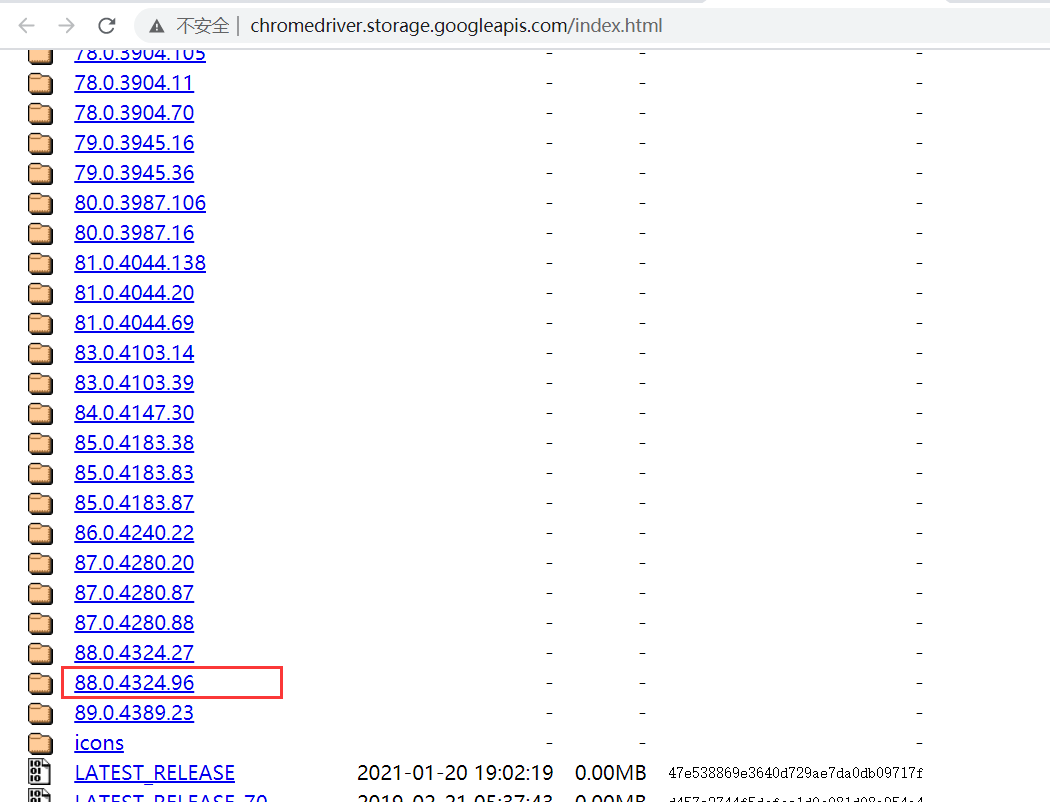Click folder icon beside 89.0.4389.23
The width and height of the screenshot is (1050, 802).
point(40,713)
